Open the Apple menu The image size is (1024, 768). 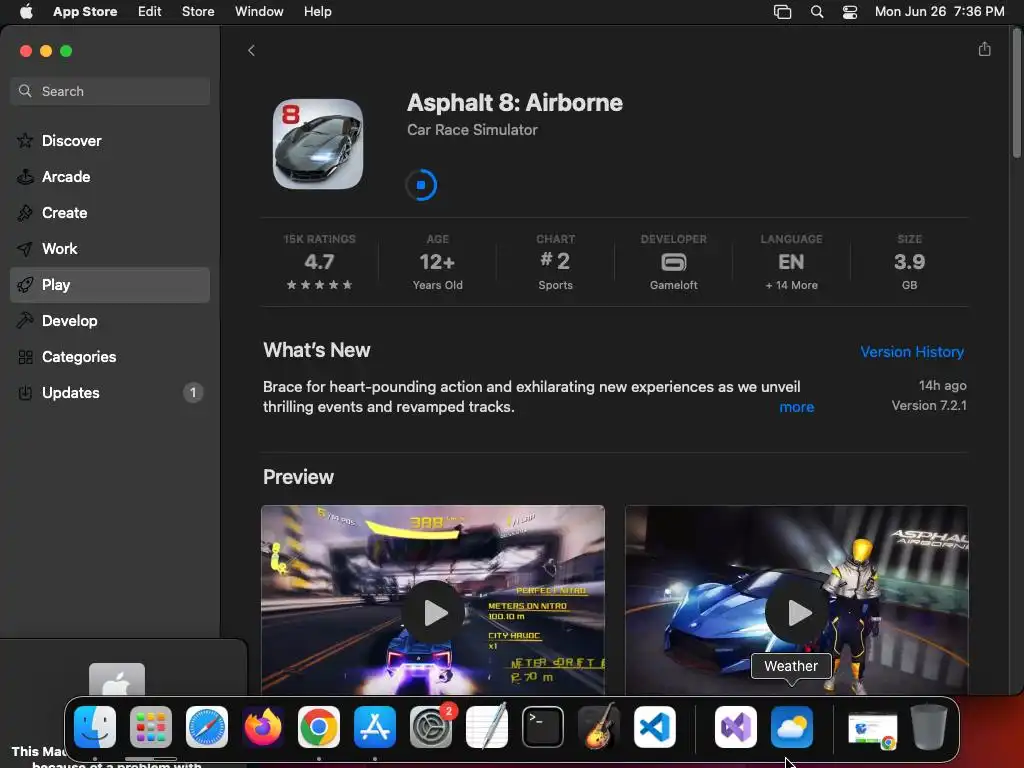click(x=26, y=12)
